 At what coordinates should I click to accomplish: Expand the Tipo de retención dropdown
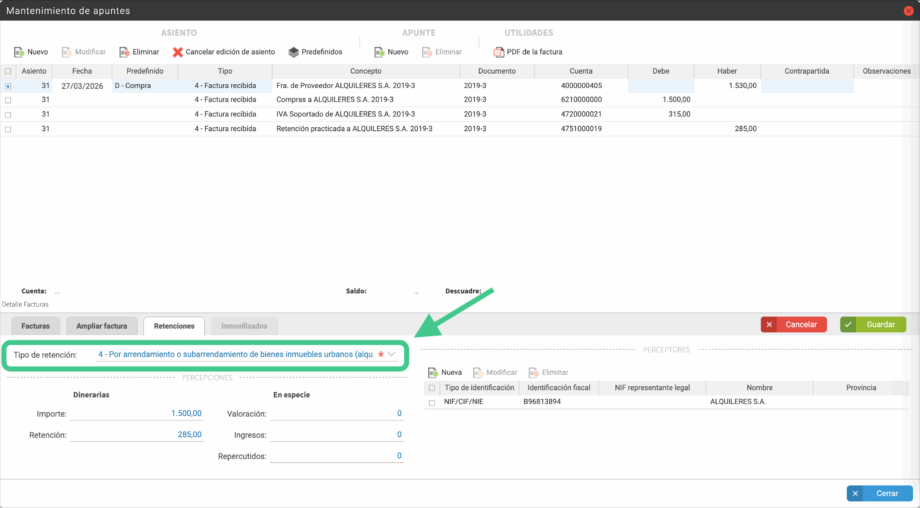pyautogui.click(x=392, y=354)
